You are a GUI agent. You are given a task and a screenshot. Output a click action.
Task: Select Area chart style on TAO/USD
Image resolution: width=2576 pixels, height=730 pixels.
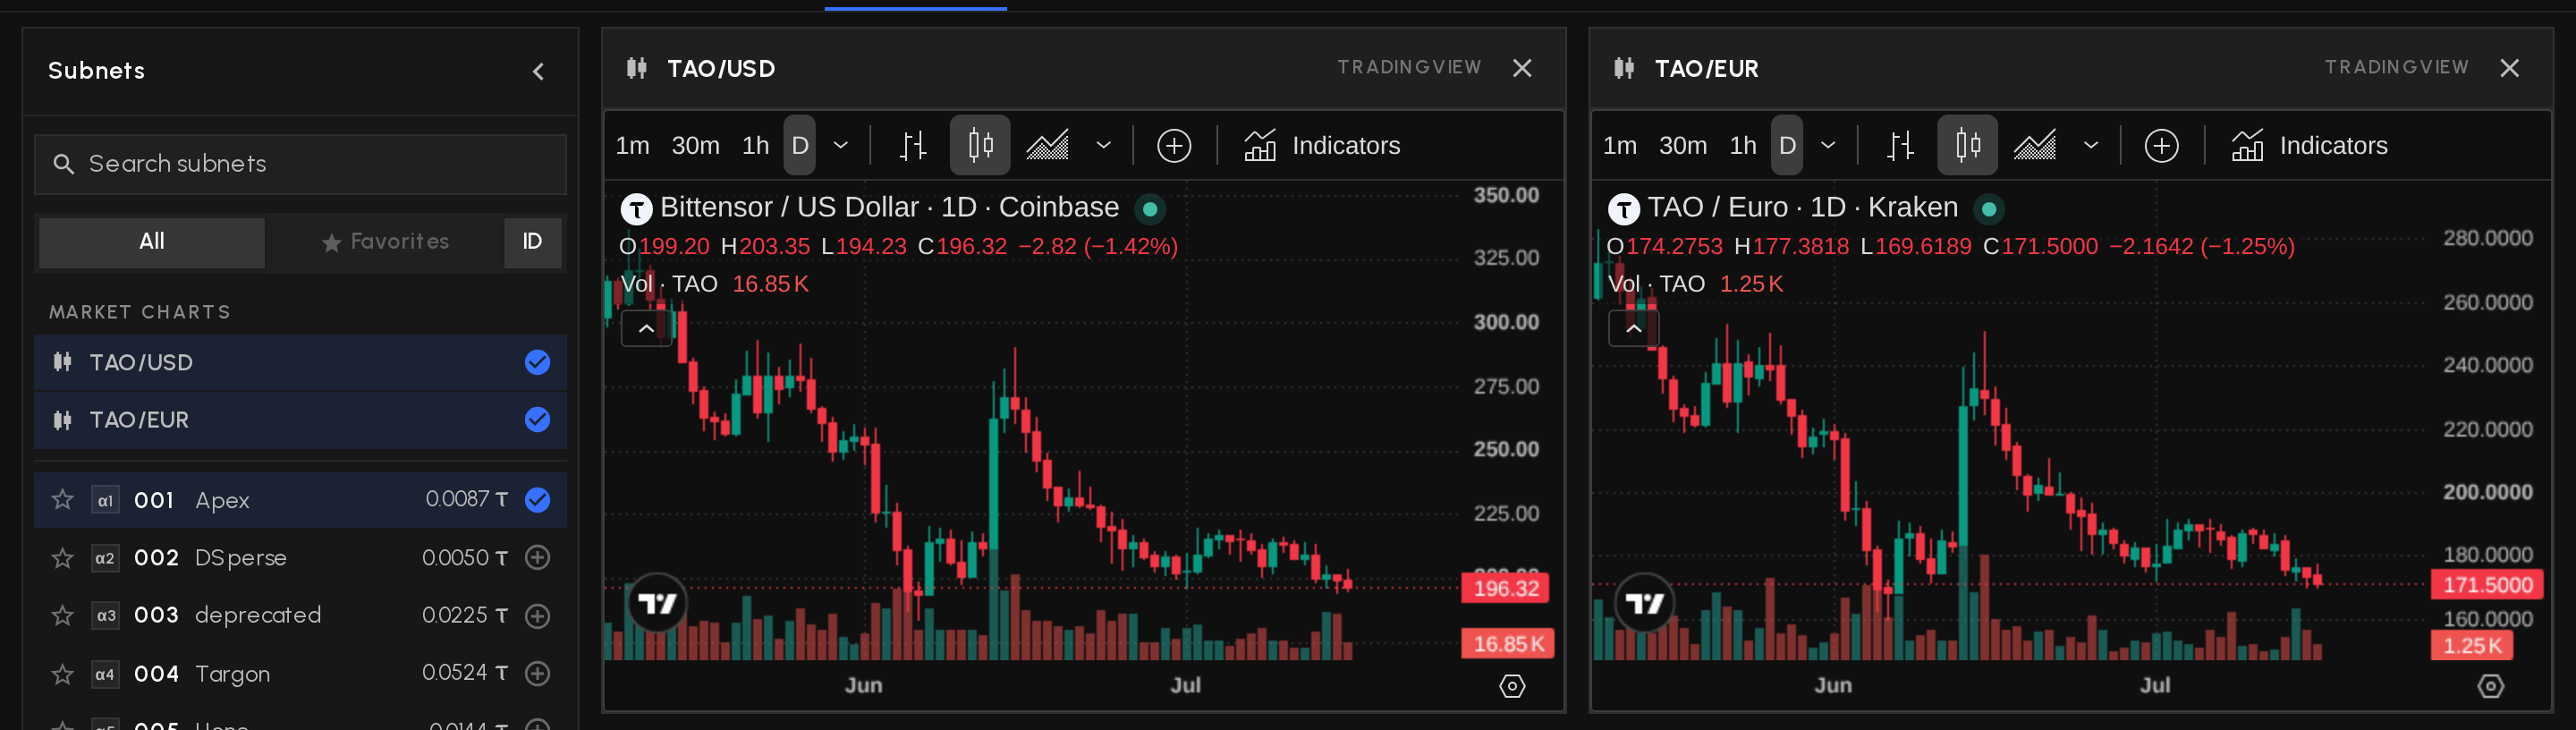[1047, 146]
